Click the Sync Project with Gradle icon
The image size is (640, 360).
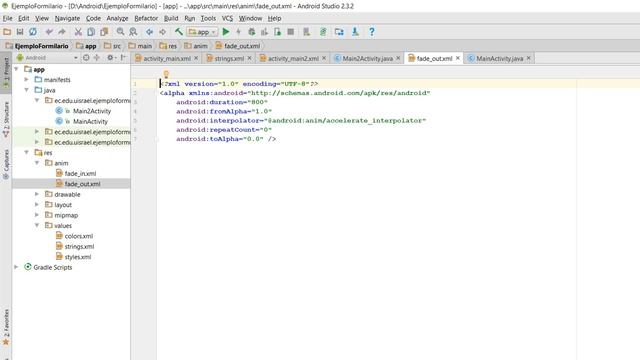coord(323,32)
